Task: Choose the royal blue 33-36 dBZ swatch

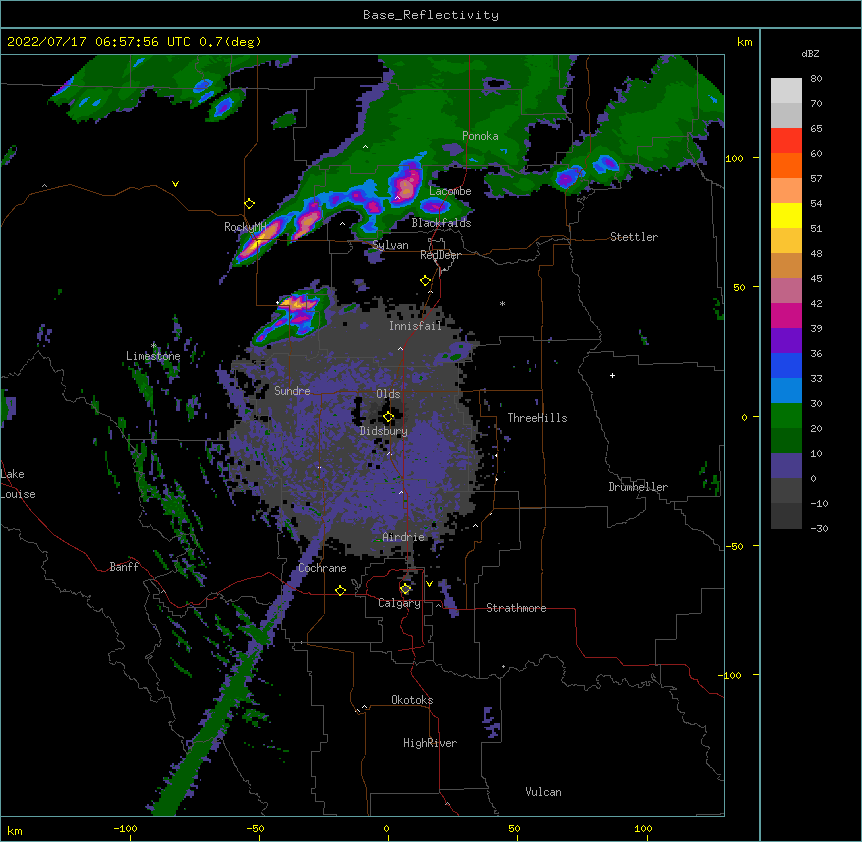Action: point(786,365)
